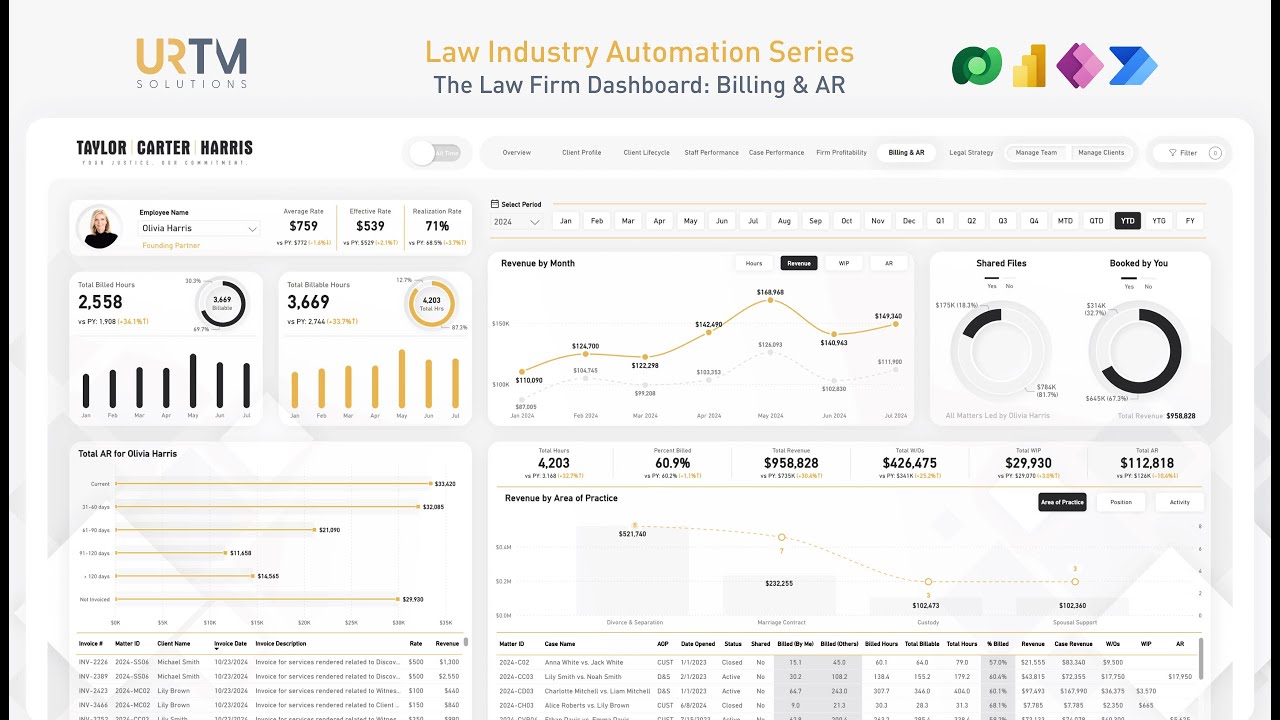Click Olivia Harris profile photo
Viewport: 1280px width, 720px height.
tap(100, 228)
